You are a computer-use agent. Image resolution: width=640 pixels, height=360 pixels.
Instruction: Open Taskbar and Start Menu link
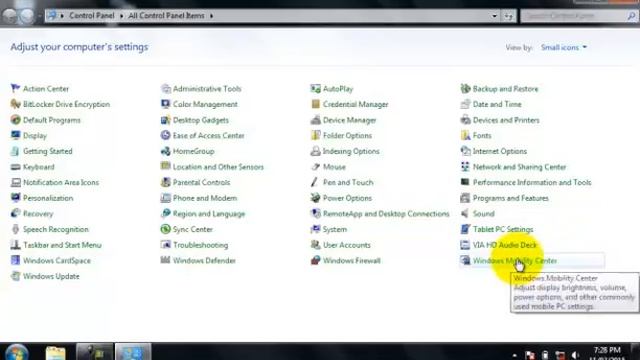click(x=62, y=245)
